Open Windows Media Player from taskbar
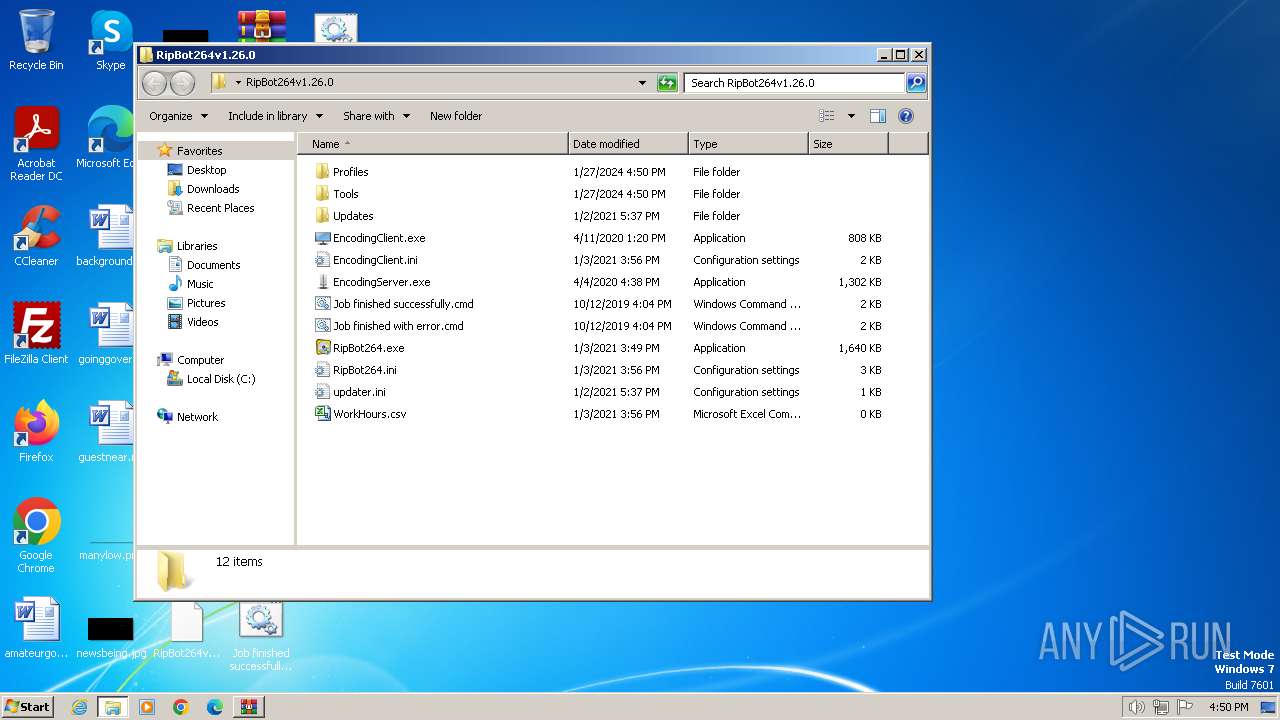 [147, 707]
